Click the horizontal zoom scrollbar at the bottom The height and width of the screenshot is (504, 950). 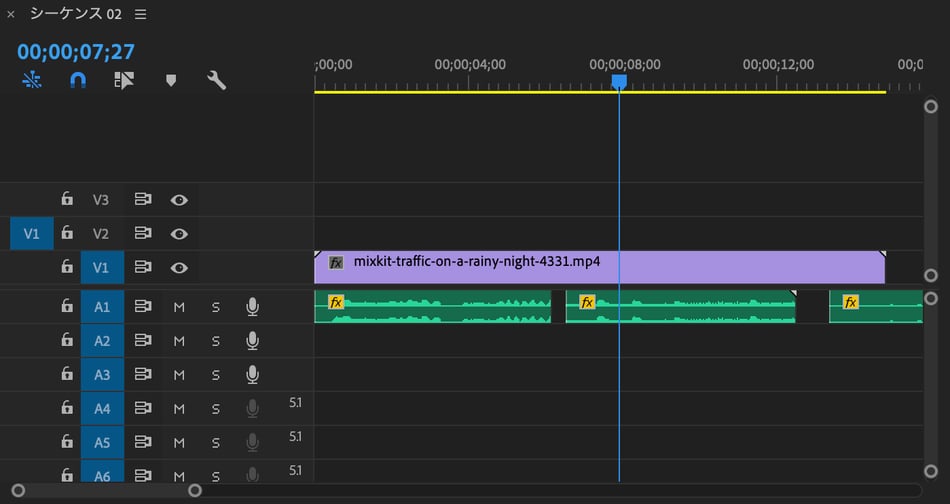tap(106, 491)
